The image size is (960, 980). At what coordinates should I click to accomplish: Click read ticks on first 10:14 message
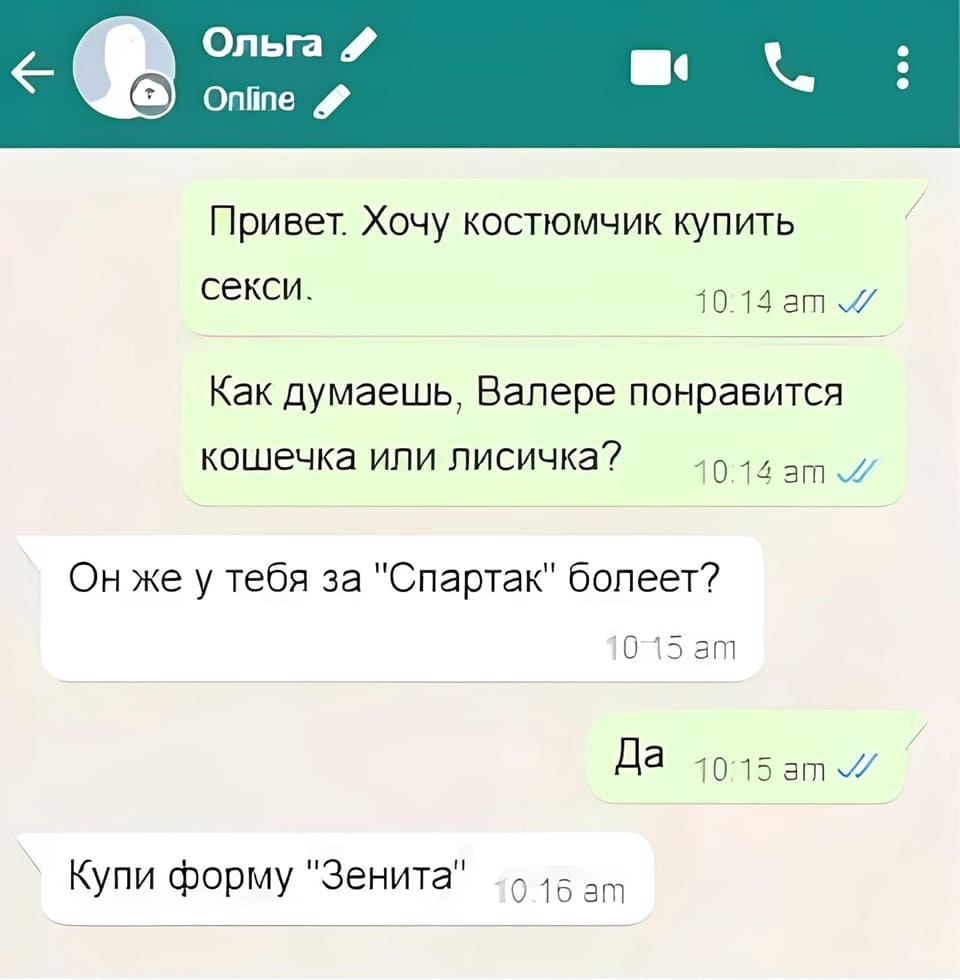858,301
